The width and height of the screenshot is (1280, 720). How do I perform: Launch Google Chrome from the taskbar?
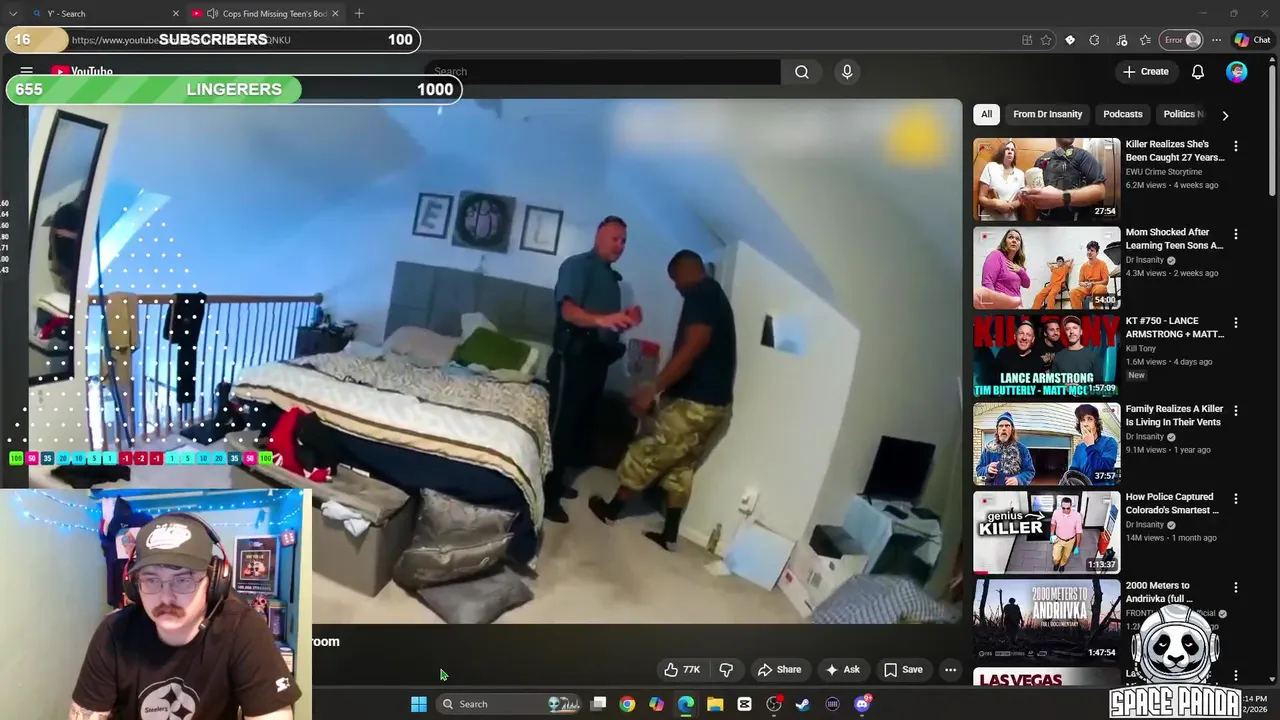(627, 704)
